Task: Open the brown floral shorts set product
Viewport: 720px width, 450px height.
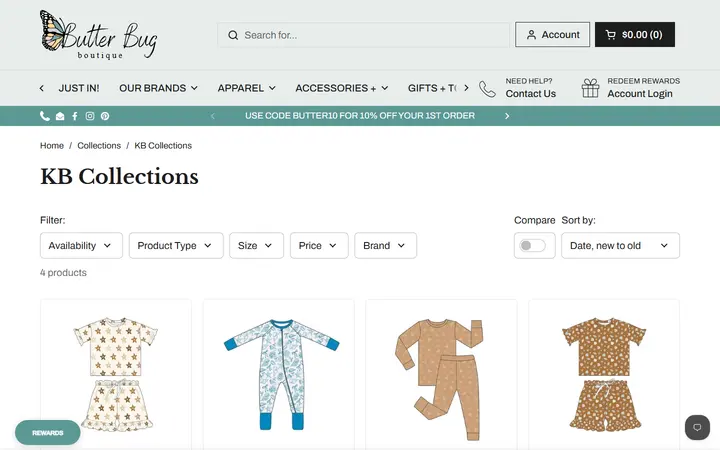Action: click(604, 374)
